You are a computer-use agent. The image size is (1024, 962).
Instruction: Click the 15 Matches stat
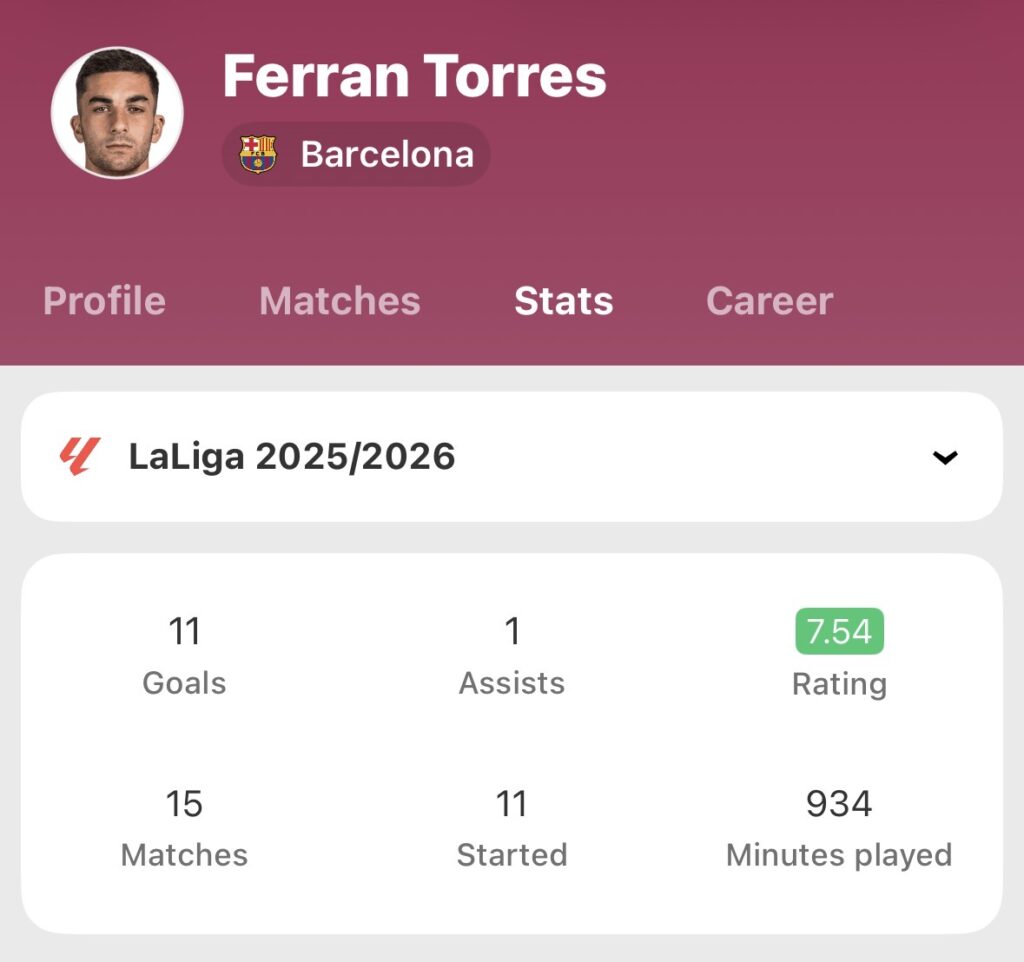click(184, 804)
